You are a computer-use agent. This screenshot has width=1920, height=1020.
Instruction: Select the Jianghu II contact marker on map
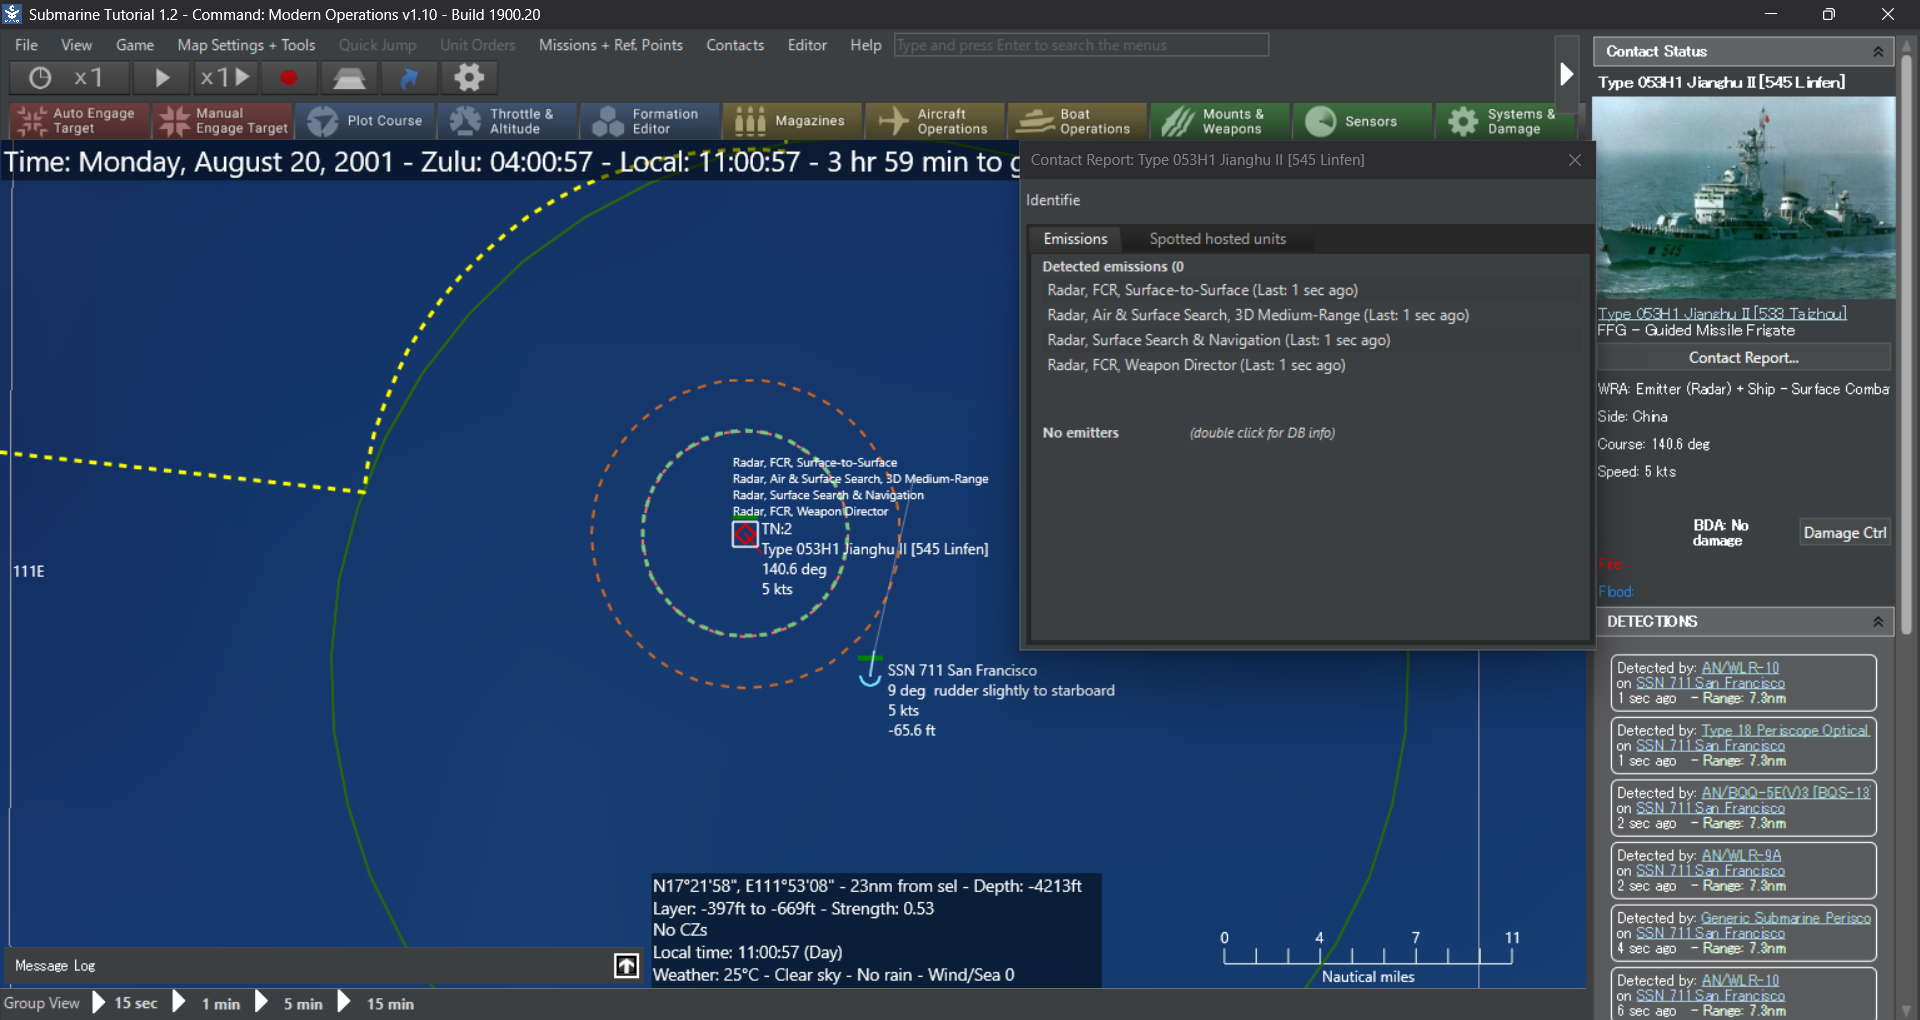pyautogui.click(x=745, y=534)
